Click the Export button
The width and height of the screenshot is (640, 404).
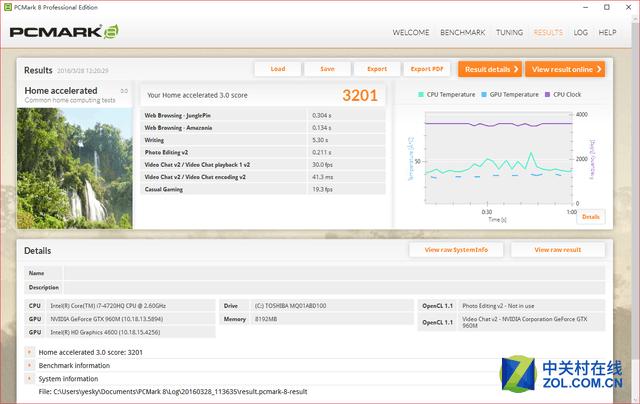tap(377, 69)
